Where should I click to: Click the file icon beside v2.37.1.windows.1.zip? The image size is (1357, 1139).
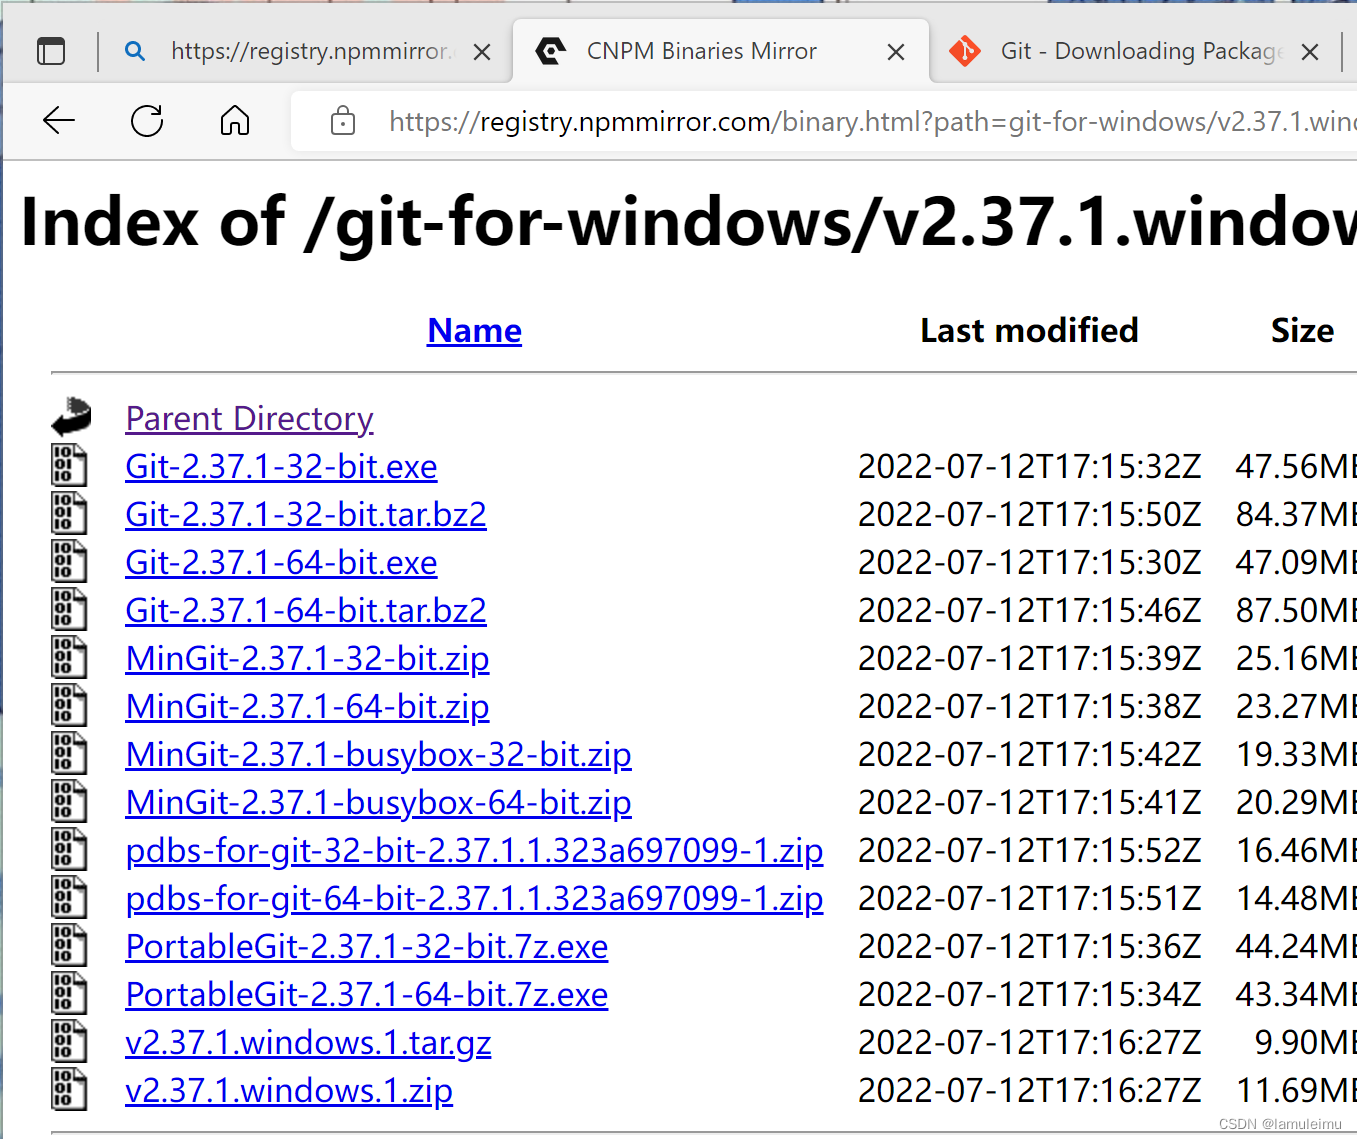pos(69,1089)
